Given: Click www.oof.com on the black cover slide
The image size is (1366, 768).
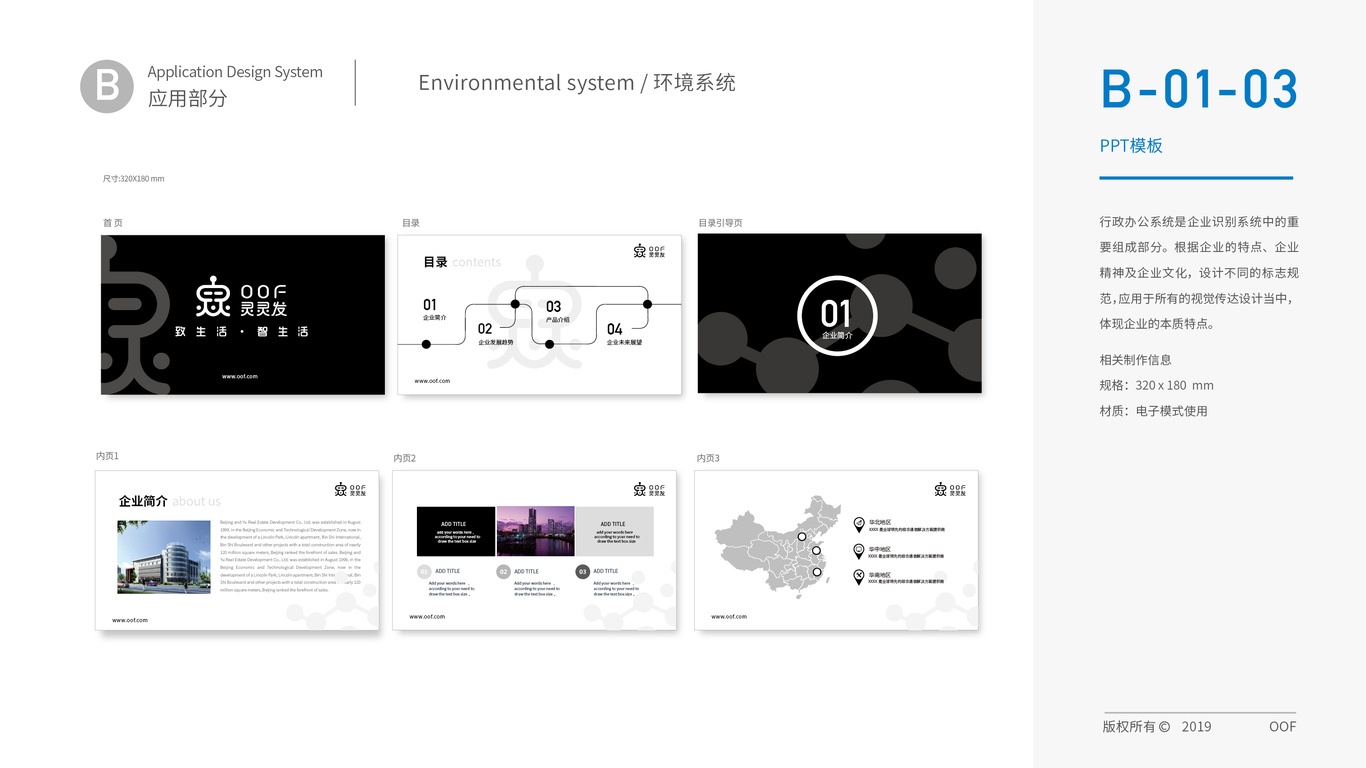Looking at the screenshot, I should pyautogui.click(x=240, y=376).
